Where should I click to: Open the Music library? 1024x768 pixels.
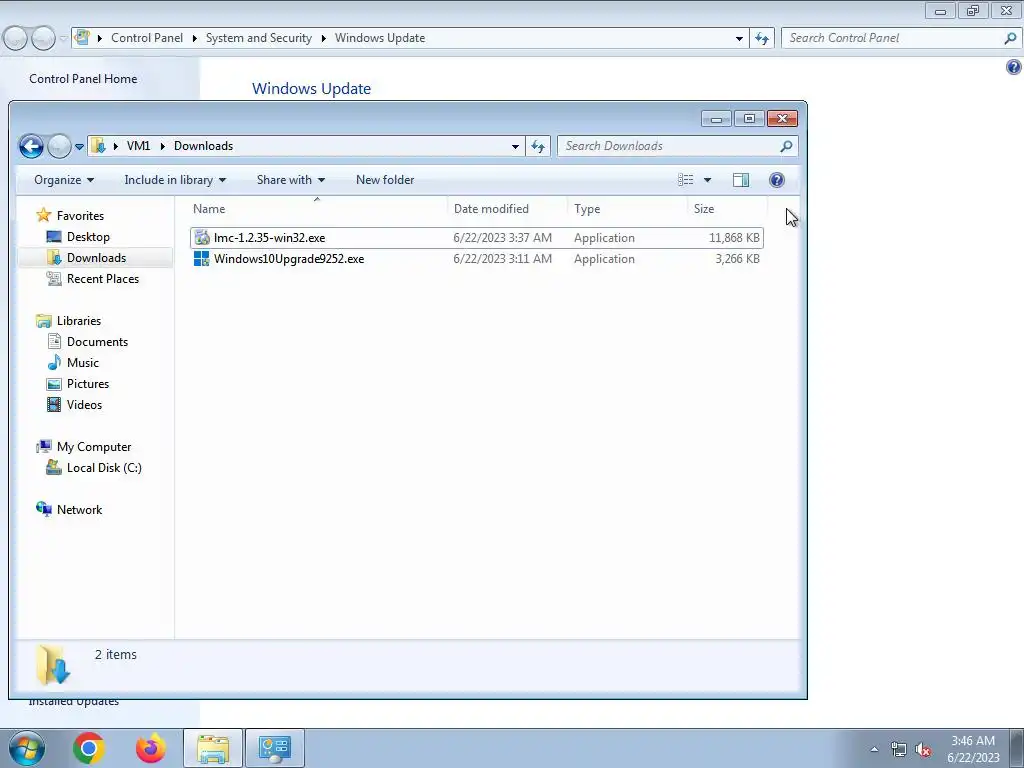coord(82,362)
